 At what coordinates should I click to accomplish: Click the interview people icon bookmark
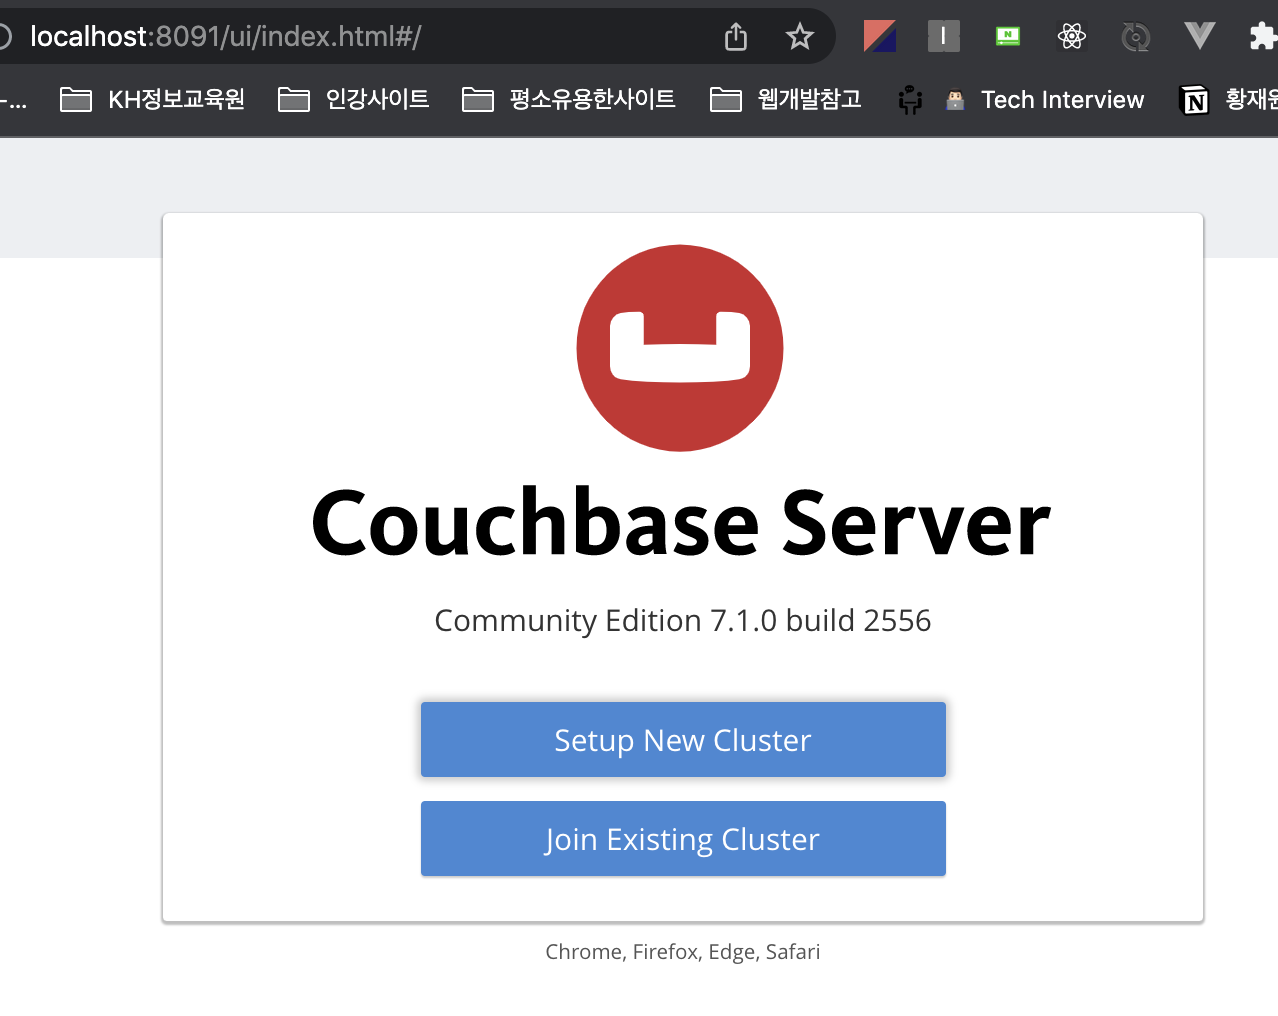(x=910, y=99)
